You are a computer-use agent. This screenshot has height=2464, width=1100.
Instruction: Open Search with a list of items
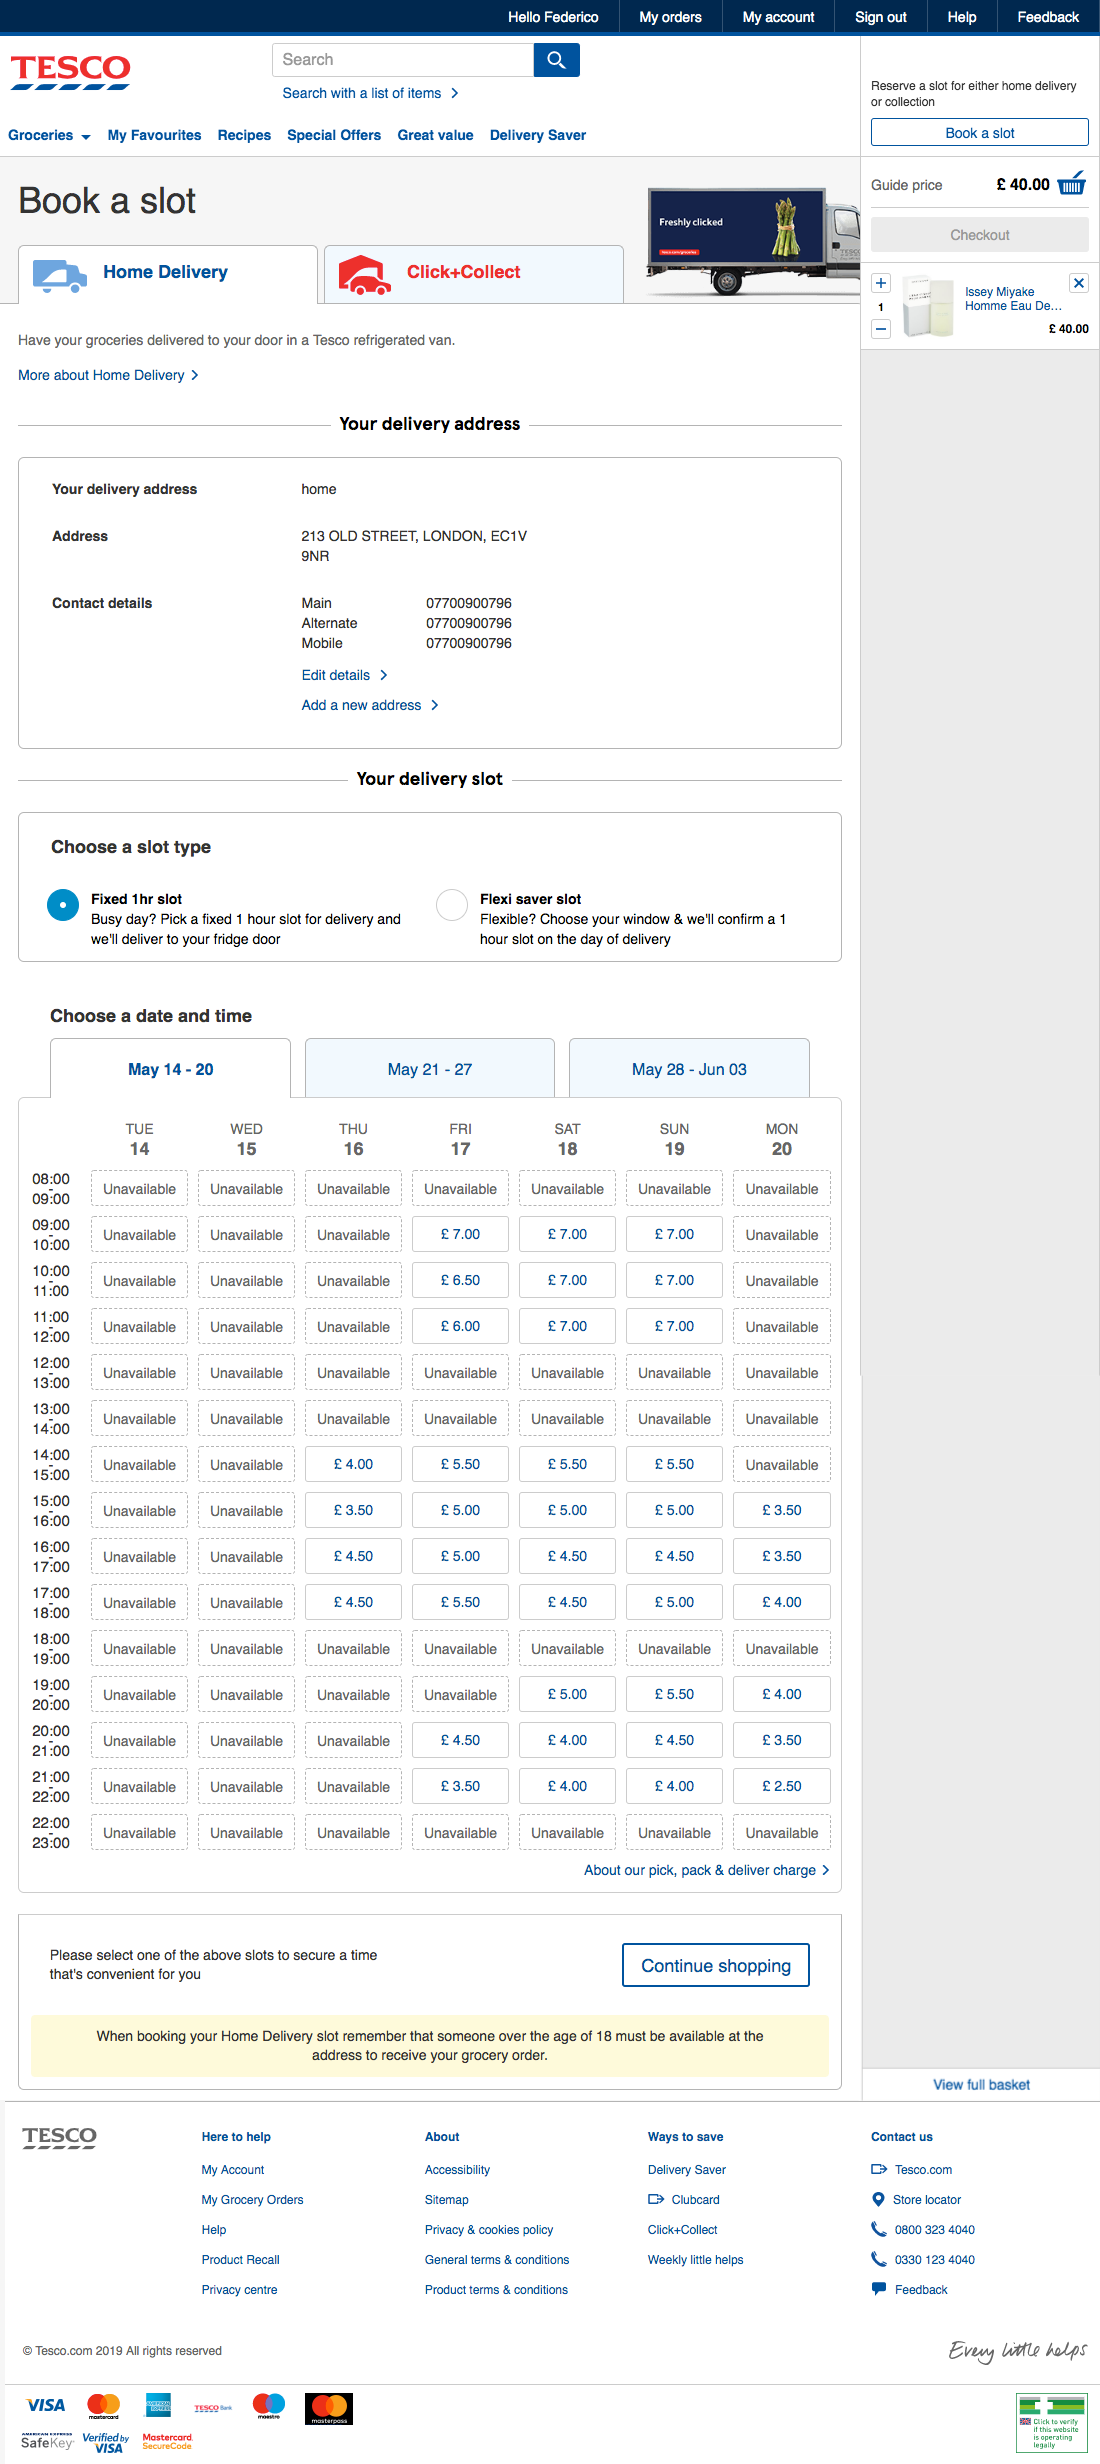370,93
